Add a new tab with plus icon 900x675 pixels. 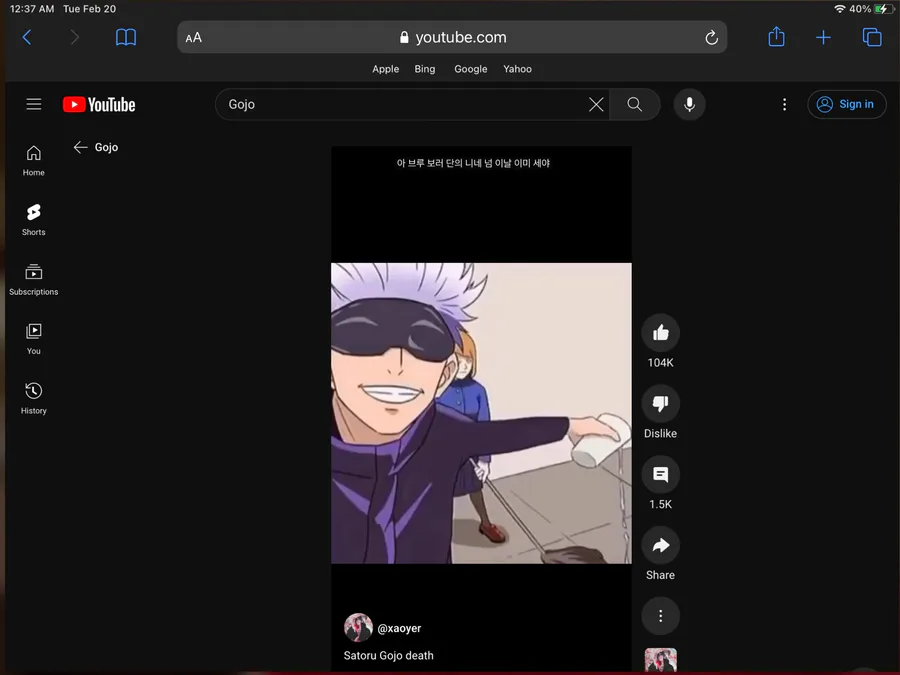coord(823,38)
